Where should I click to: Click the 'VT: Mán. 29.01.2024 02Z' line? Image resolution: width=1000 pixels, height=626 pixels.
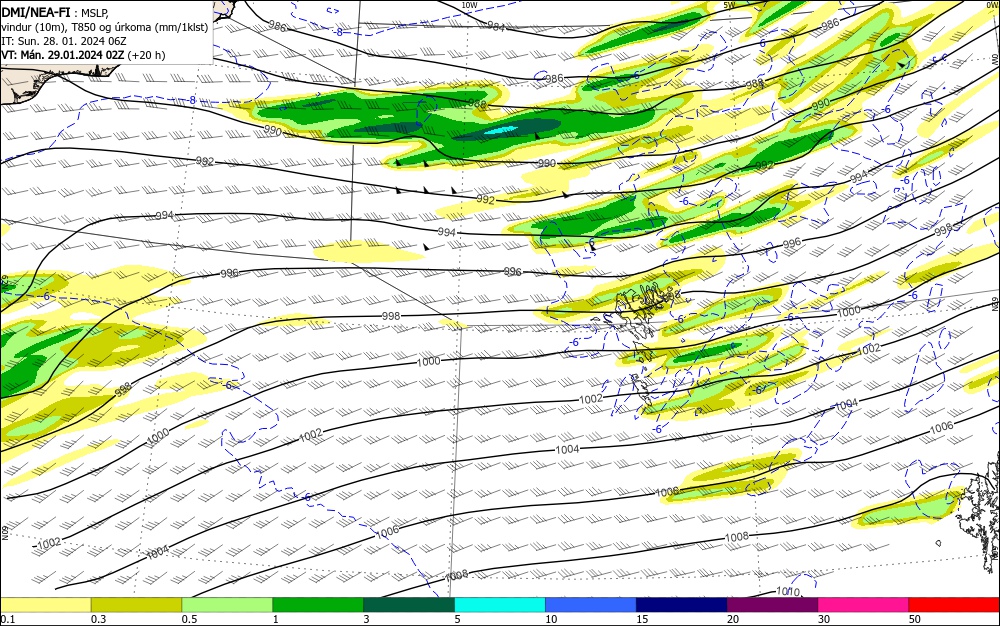(x=83, y=55)
